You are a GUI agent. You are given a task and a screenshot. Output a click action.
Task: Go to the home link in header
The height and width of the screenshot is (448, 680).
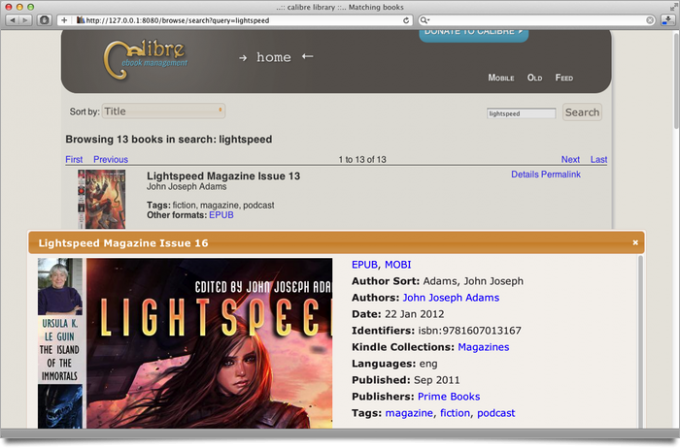pyautogui.click(x=273, y=57)
